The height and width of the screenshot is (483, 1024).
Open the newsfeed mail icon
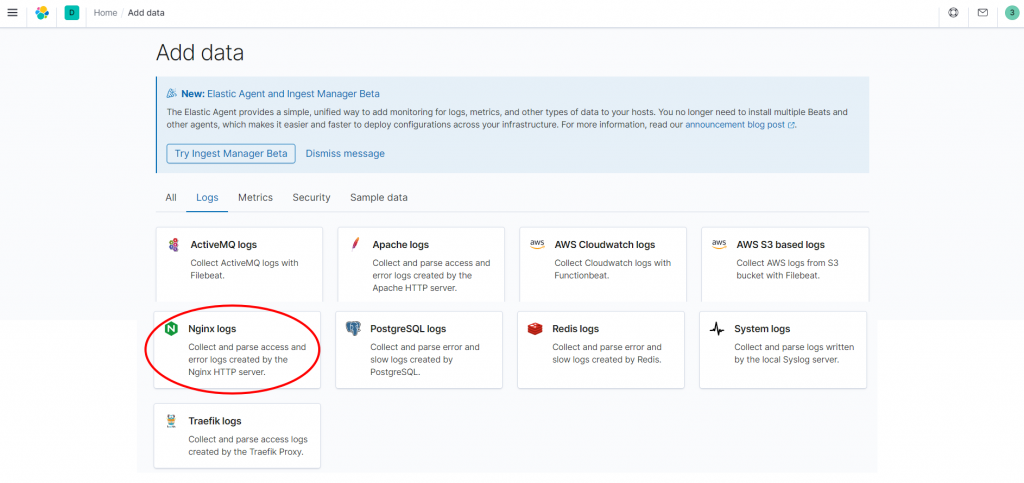pos(983,12)
